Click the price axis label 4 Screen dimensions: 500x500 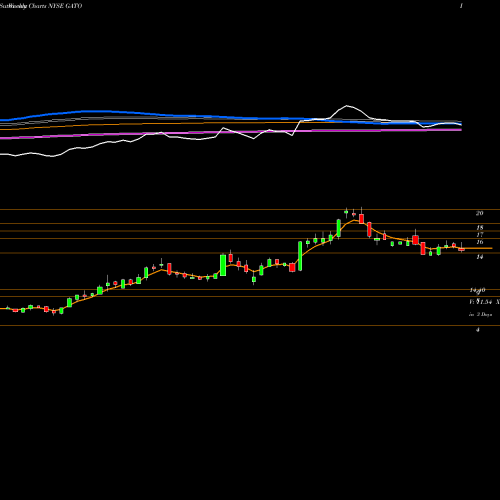click(x=478, y=330)
